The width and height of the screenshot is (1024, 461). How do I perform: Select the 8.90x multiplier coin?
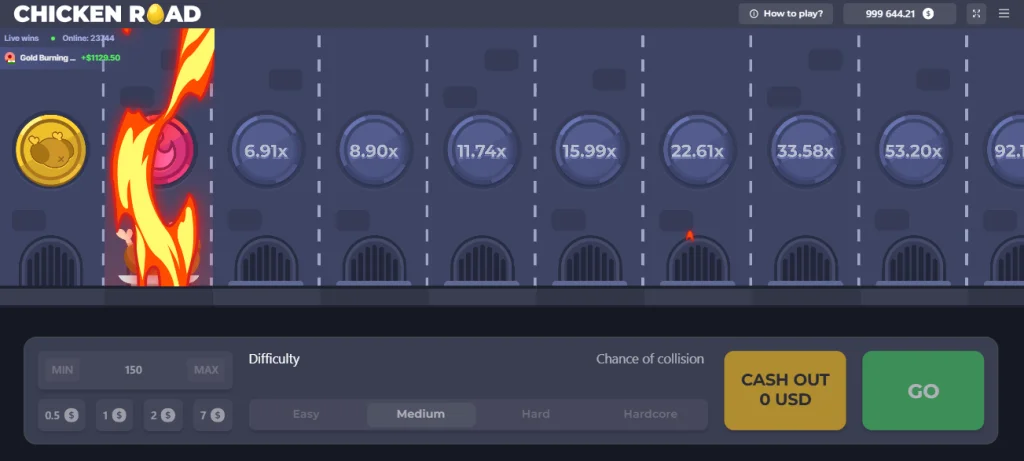[x=374, y=151]
